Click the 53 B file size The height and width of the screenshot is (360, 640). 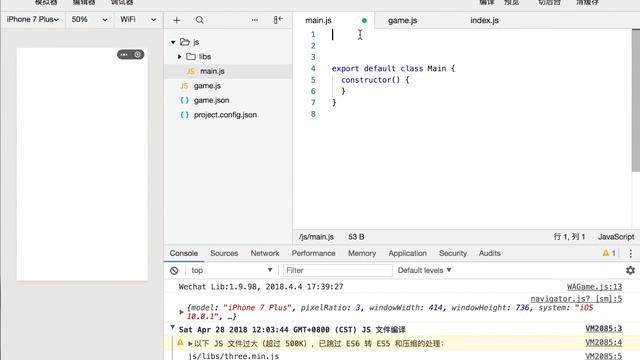pyautogui.click(x=356, y=237)
